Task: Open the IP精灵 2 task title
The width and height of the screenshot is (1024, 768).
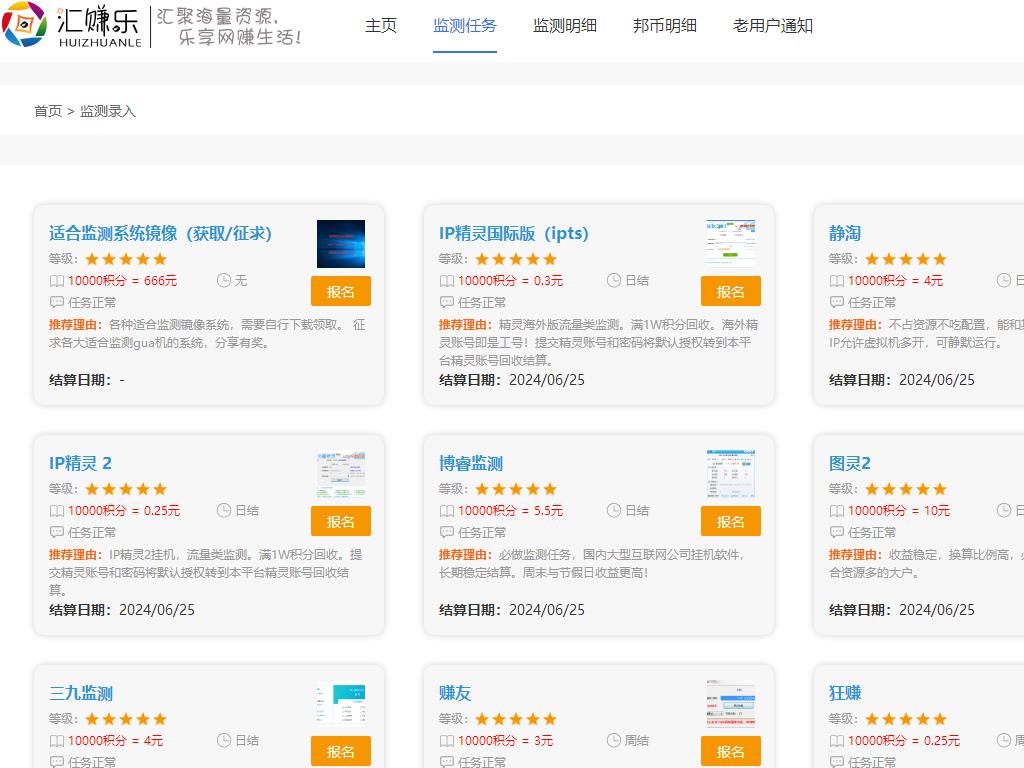Action: pos(80,463)
